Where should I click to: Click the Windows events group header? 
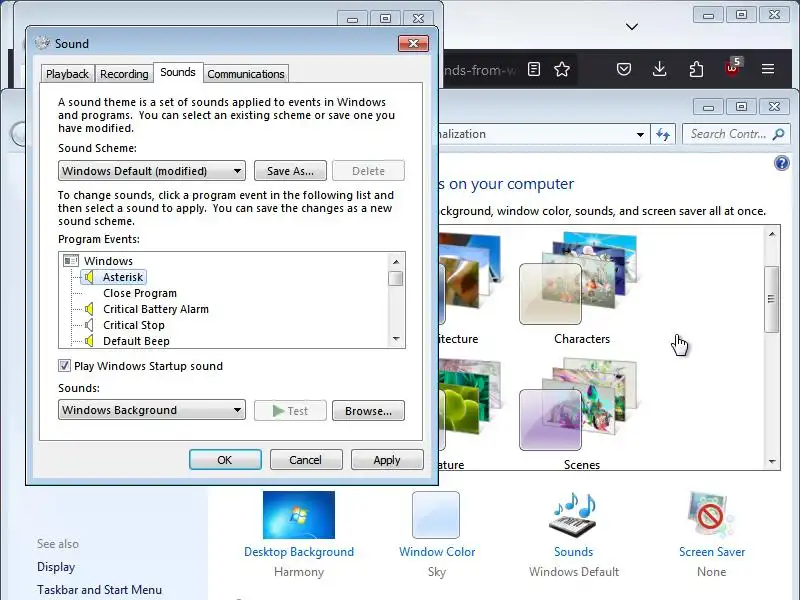tap(108, 261)
